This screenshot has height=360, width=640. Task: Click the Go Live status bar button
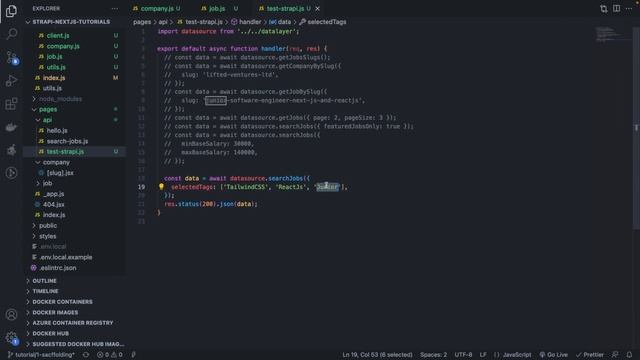coord(553,355)
